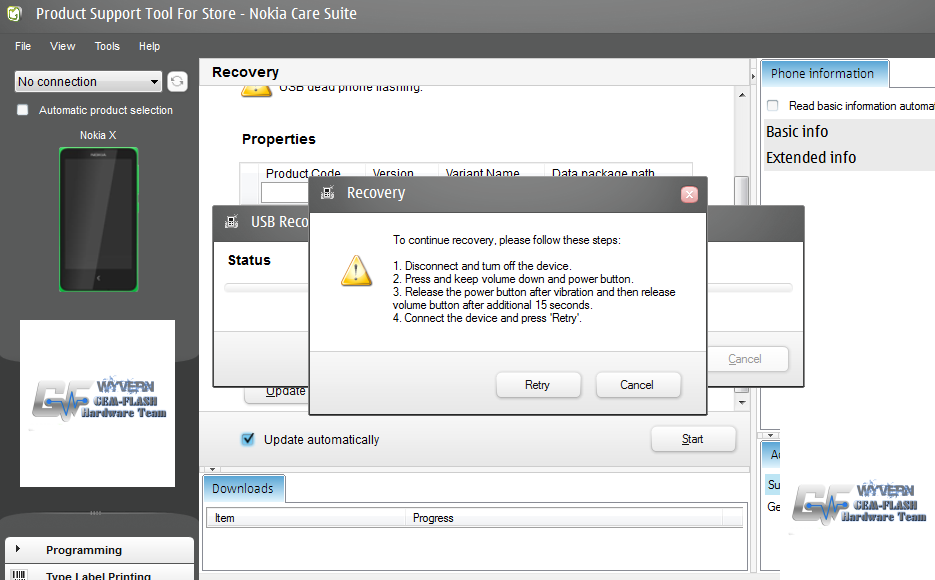Open the Tools menu
The height and width of the screenshot is (580, 935).
[107, 46]
